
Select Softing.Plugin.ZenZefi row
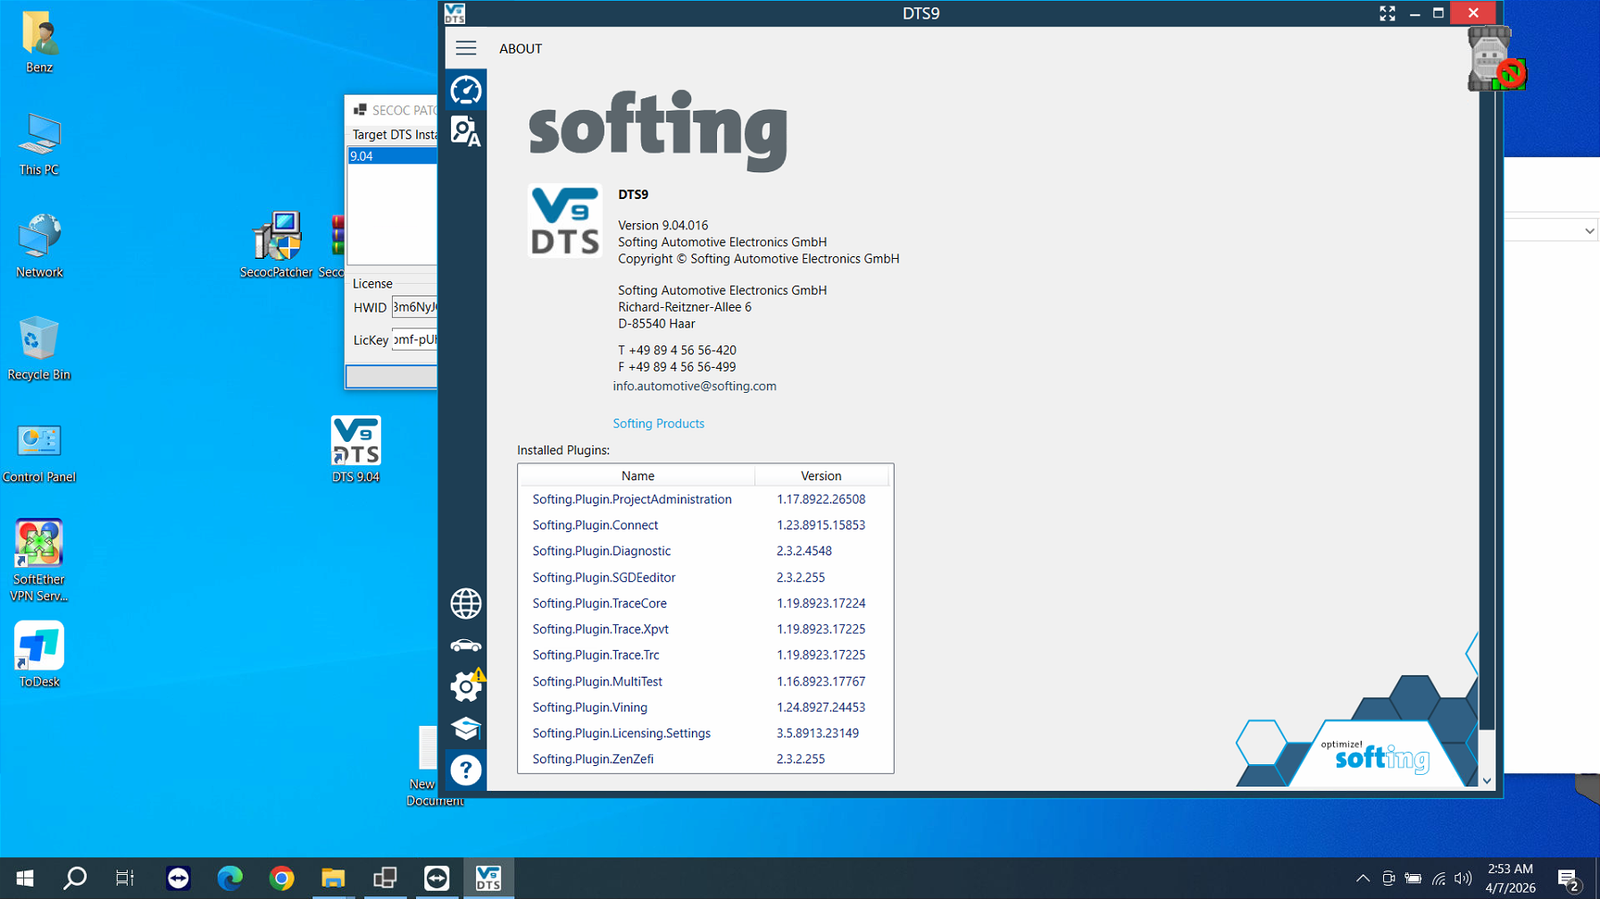705,759
